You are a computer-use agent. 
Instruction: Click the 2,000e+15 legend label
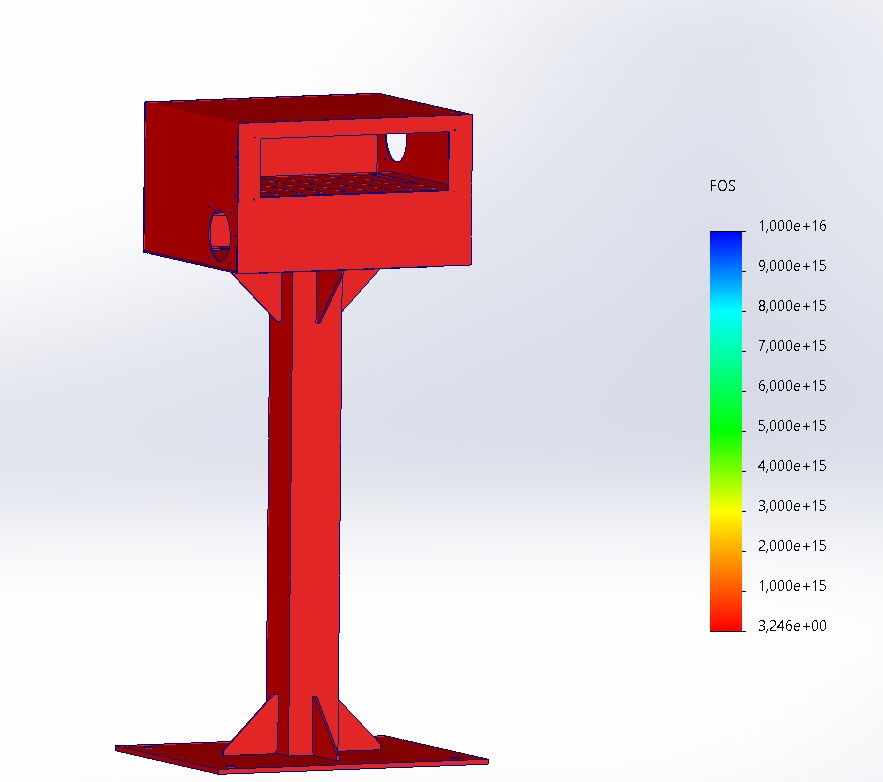click(792, 546)
